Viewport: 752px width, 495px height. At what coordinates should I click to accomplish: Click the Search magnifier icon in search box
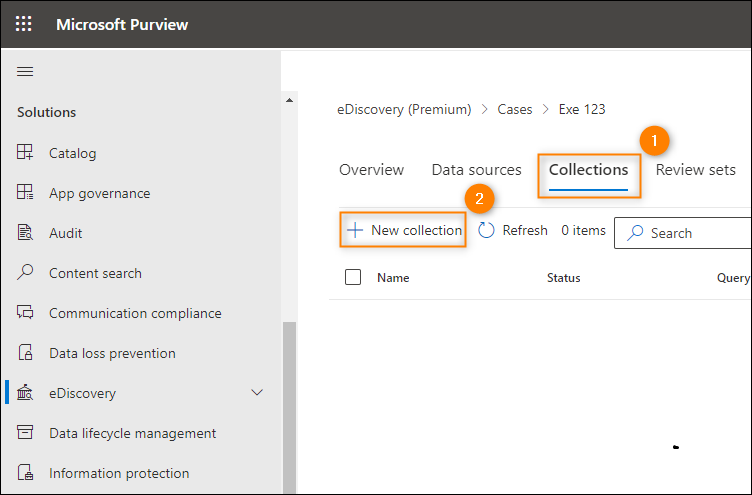click(635, 233)
